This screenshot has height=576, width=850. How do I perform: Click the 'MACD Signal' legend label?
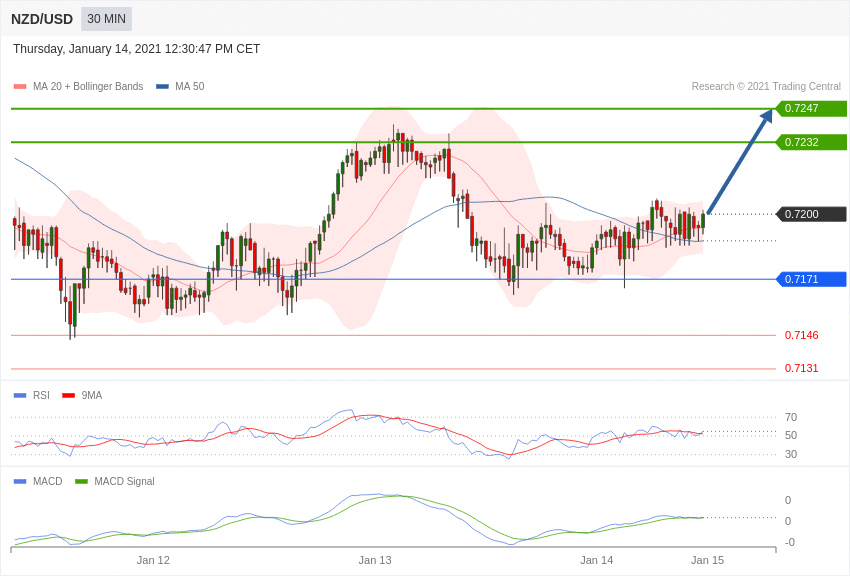(x=124, y=481)
